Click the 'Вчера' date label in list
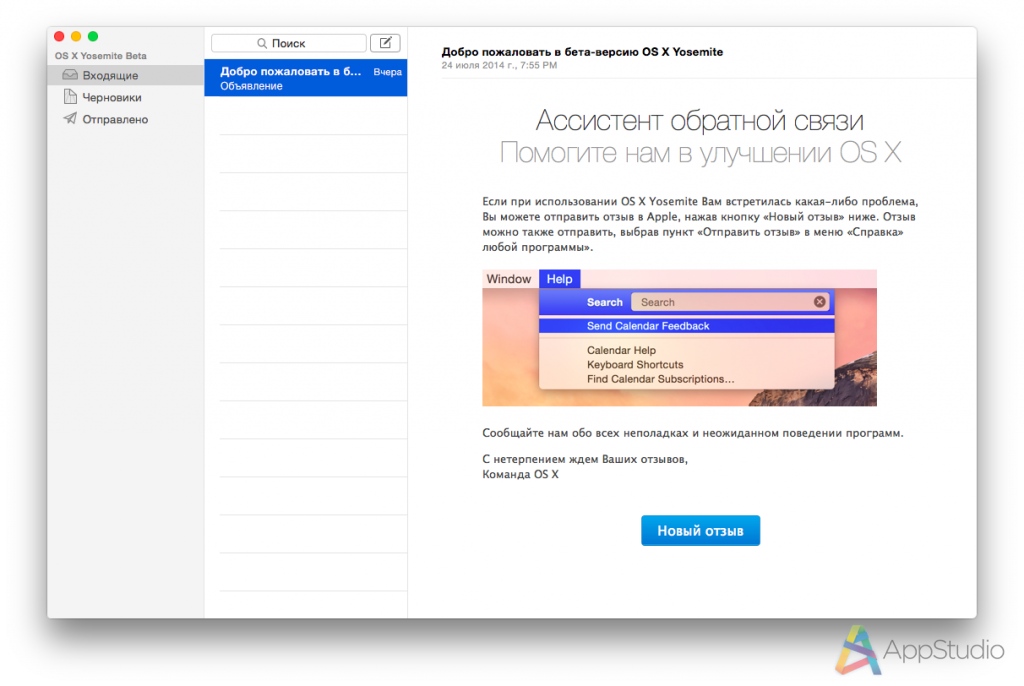Image resolution: width=1024 pixels, height=686 pixels. tap(387, 72)
